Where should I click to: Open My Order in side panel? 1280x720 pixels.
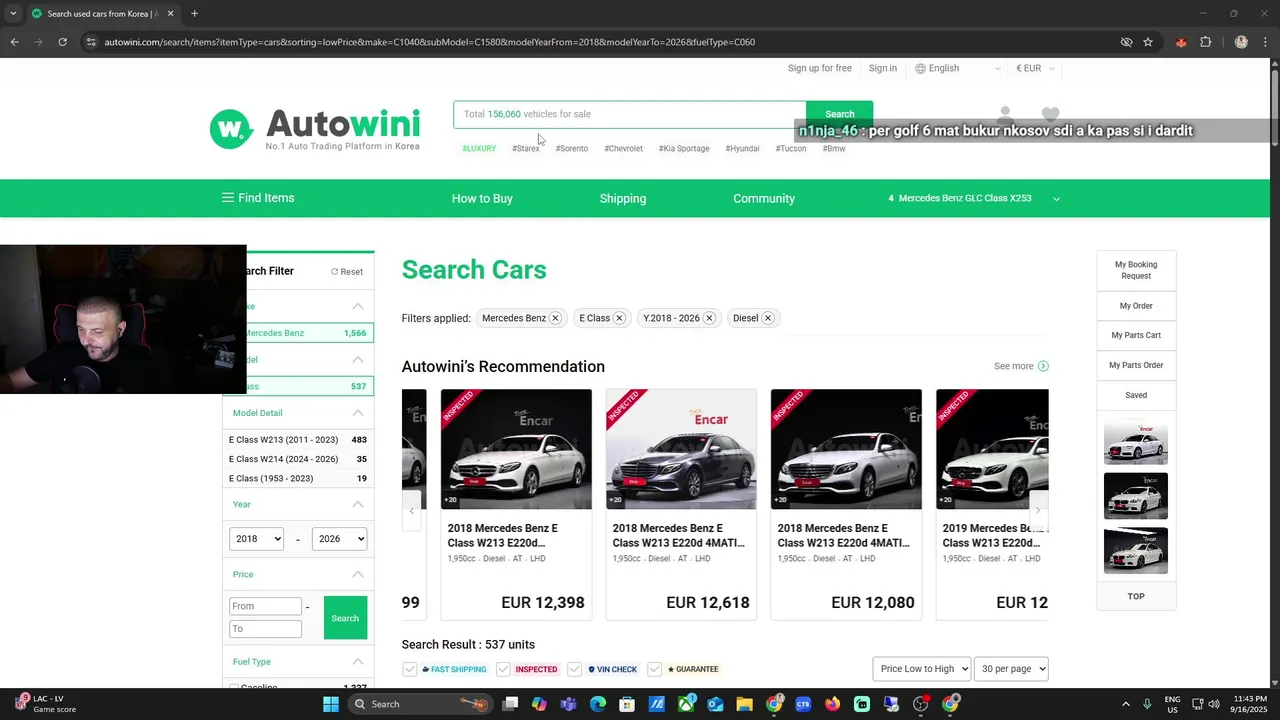tap(1136, 306)
